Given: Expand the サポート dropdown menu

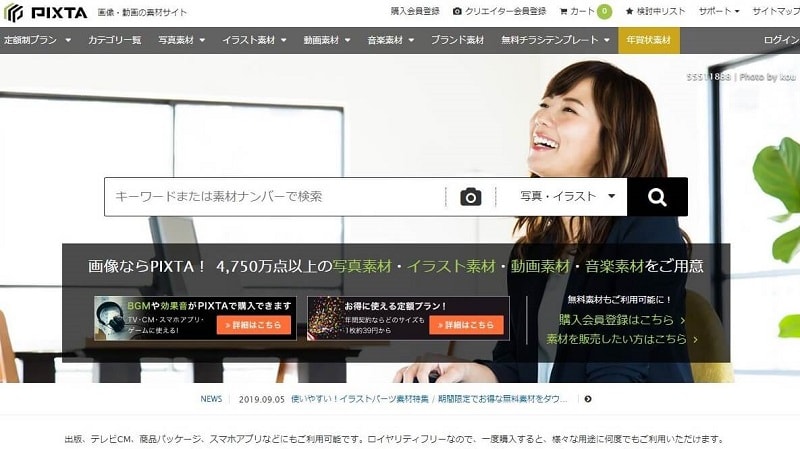Looking at the screenshot, I should point(719,12).
